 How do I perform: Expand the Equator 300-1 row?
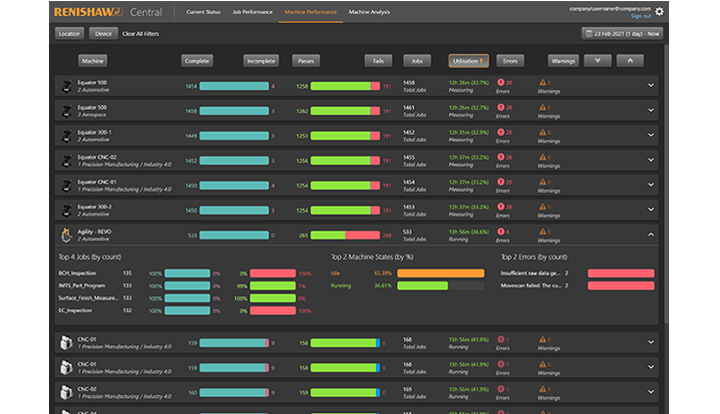click(x=651, y=135)
